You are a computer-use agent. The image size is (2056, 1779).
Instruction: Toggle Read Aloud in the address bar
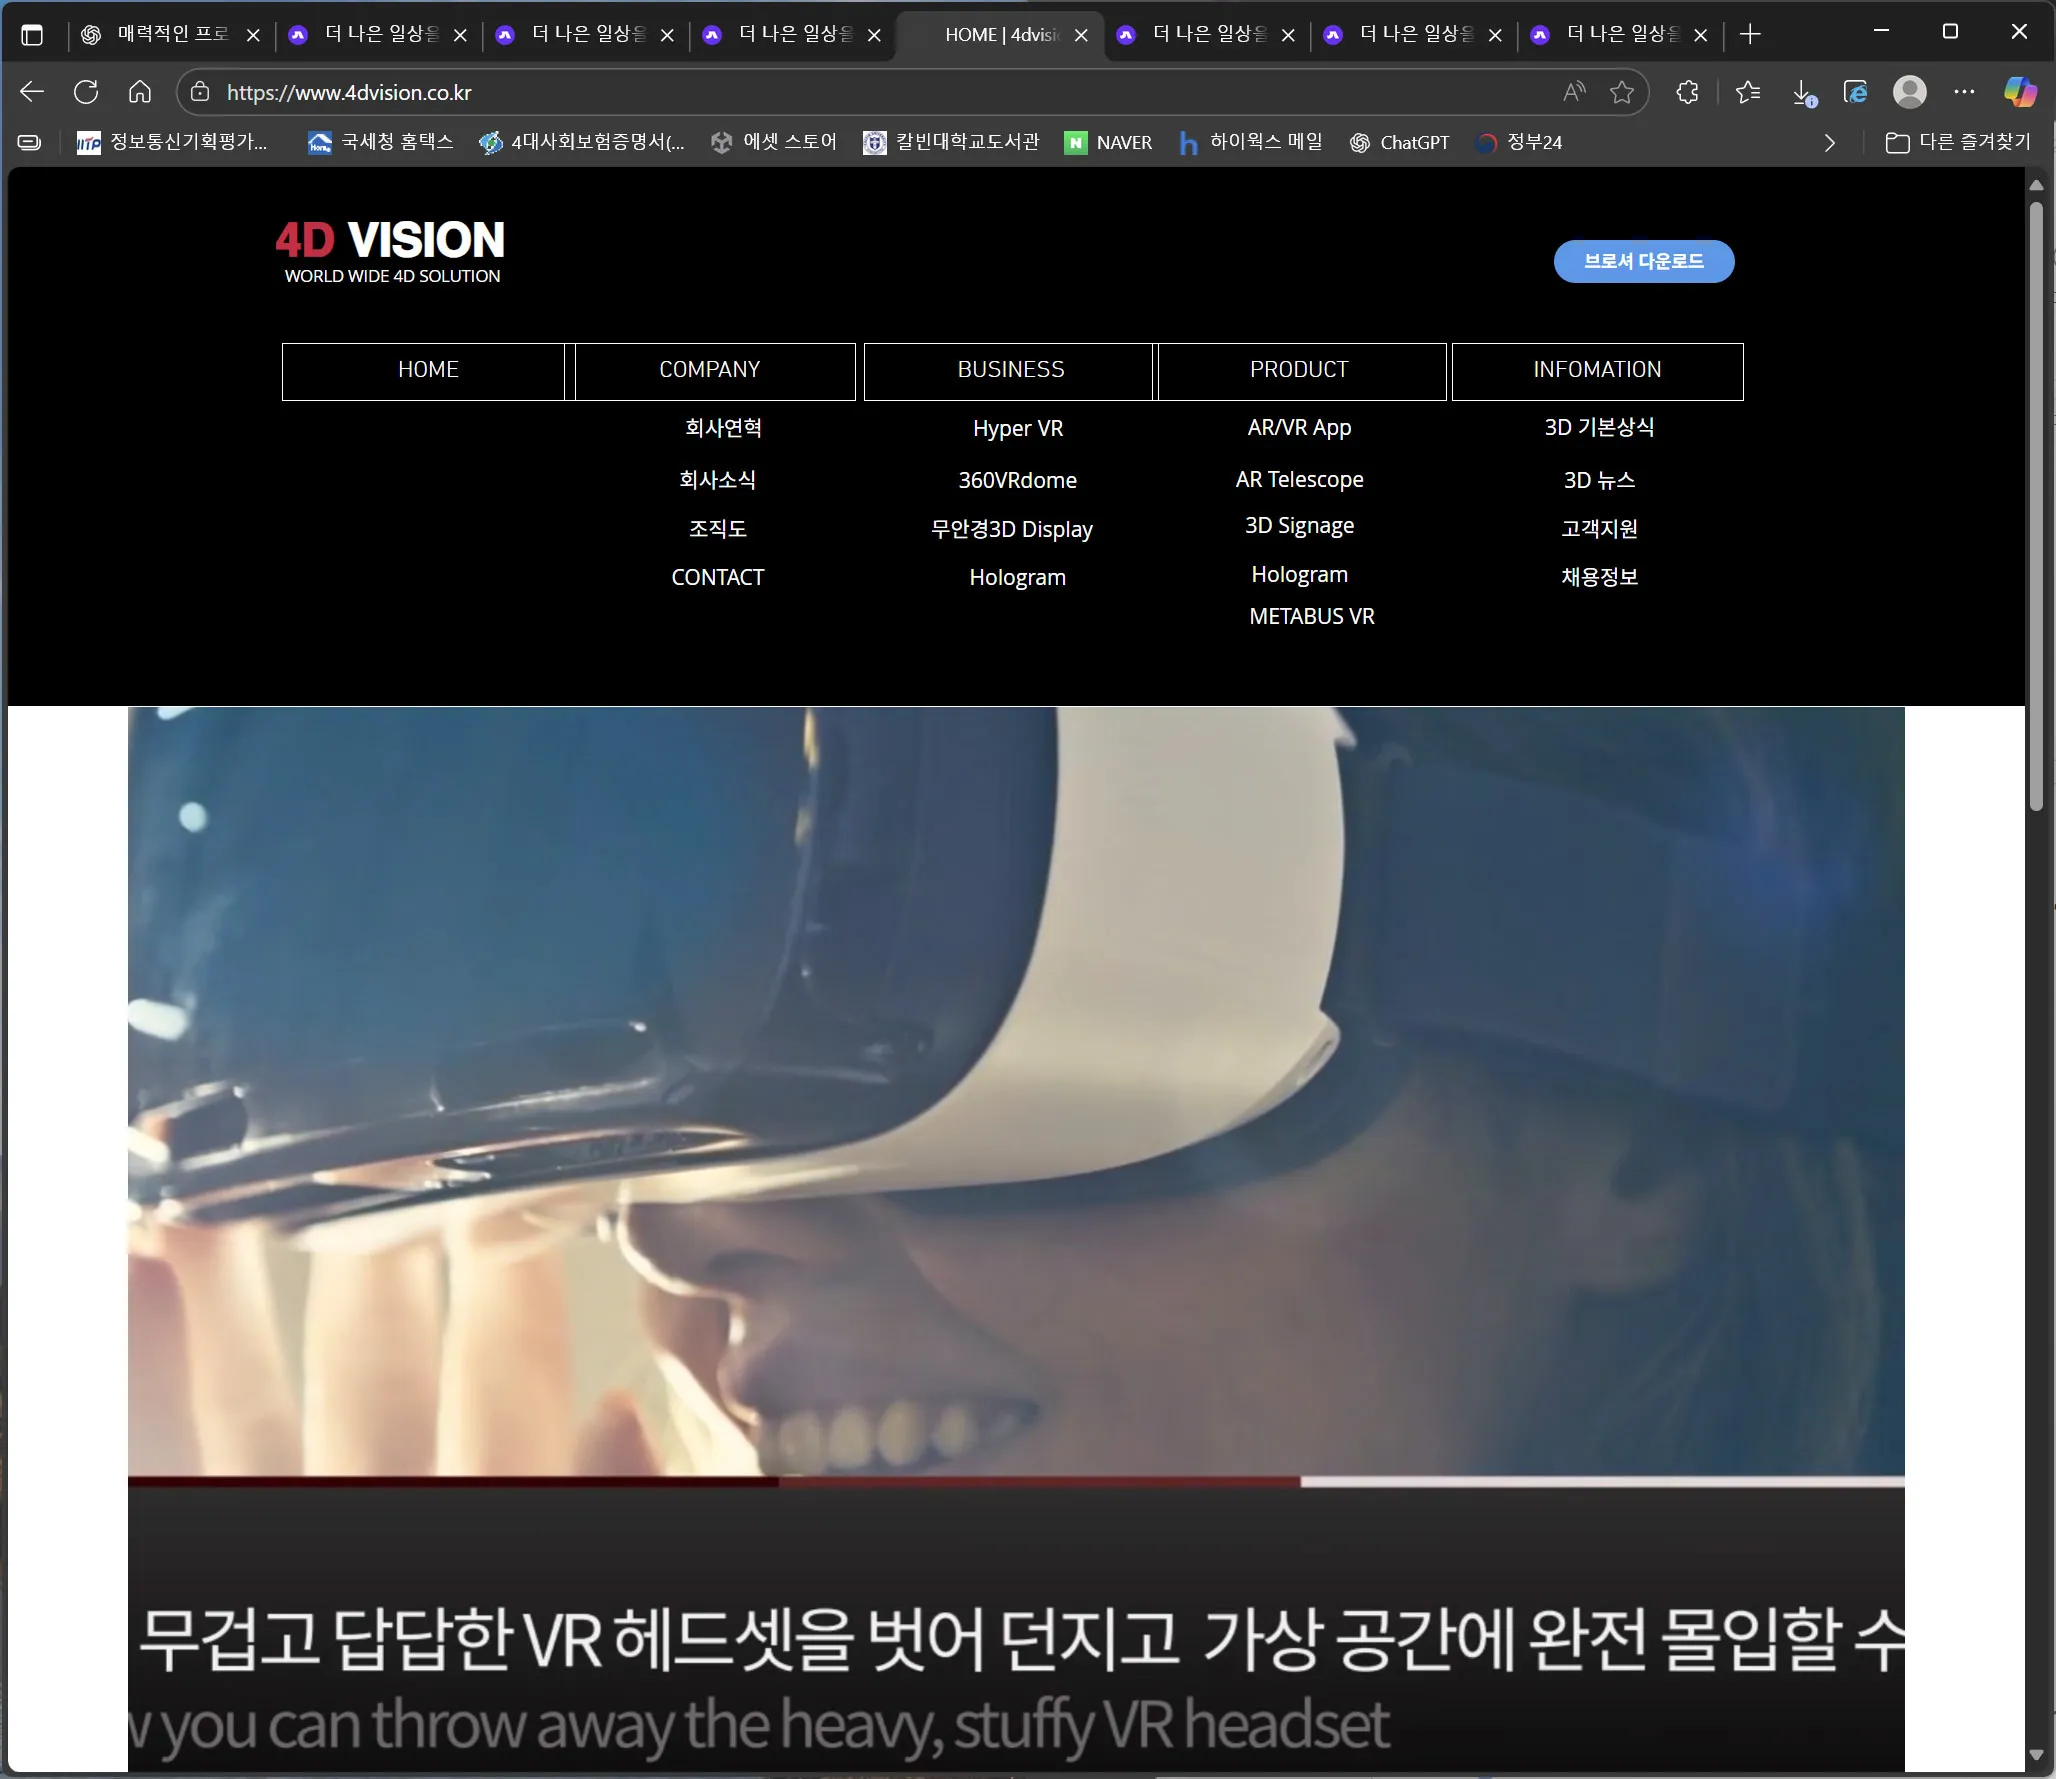tap(1573, 92)
